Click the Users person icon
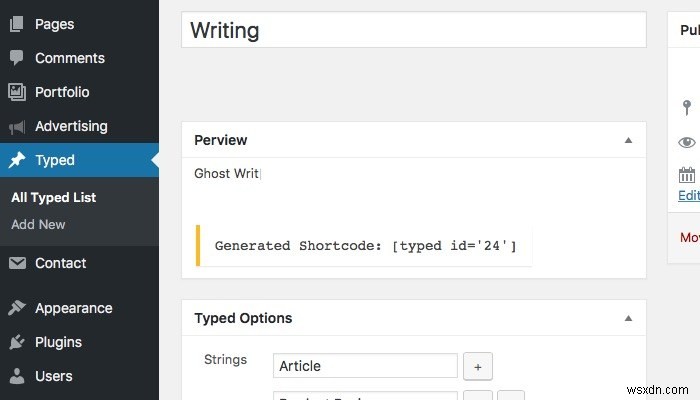This screenshot has height=400, width=700. pos(17,376)
